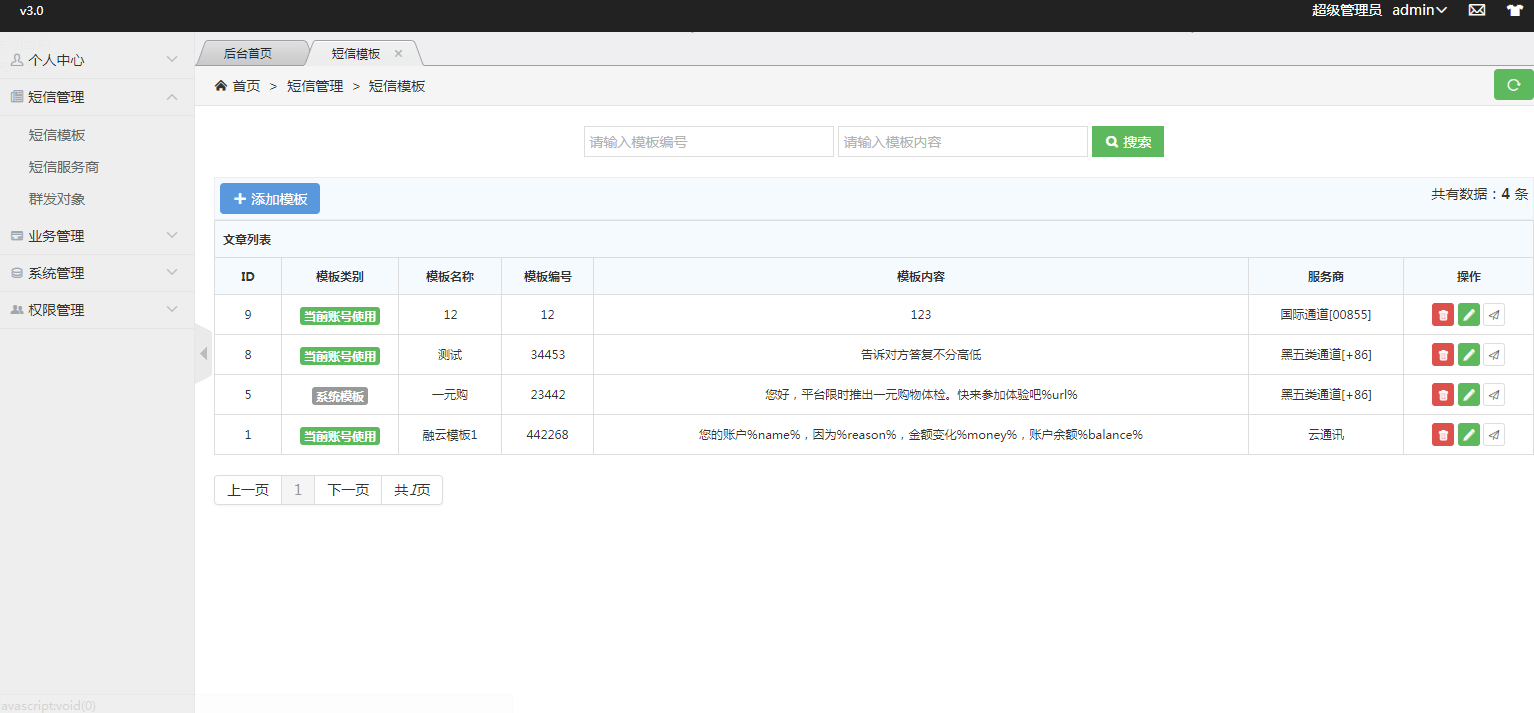Viewport: 1534px width, 713px height.
Task: Edit the 测试 template row
Action: (1468, 355)
